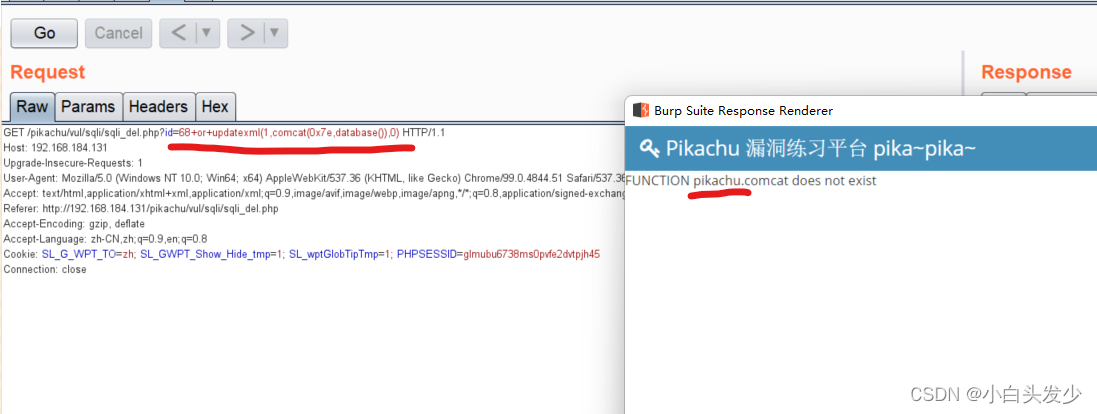
Task: Switch to the Params tab
Action: click(88, 107)
